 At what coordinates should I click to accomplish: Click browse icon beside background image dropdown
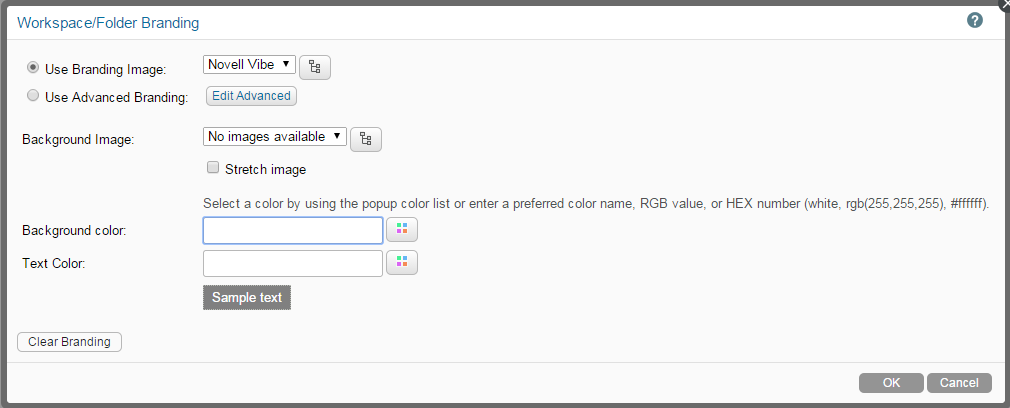tap(366, 139)
